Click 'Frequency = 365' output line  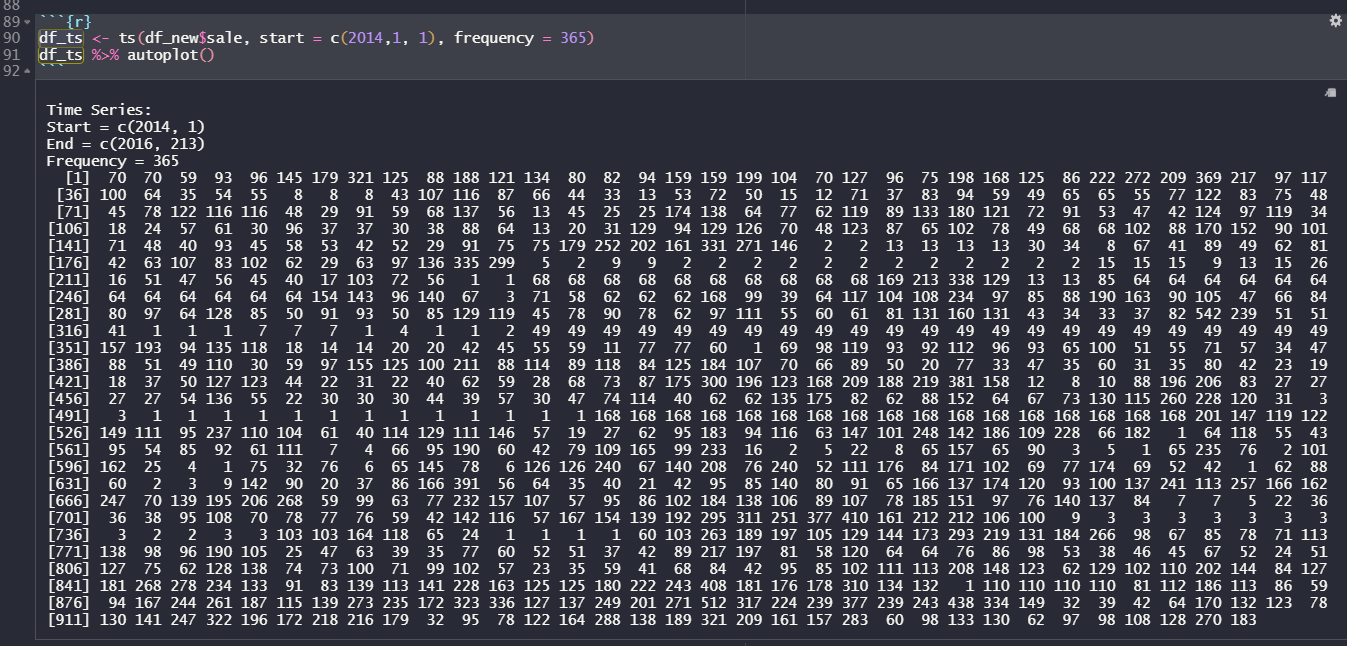(x=112, y=161)
